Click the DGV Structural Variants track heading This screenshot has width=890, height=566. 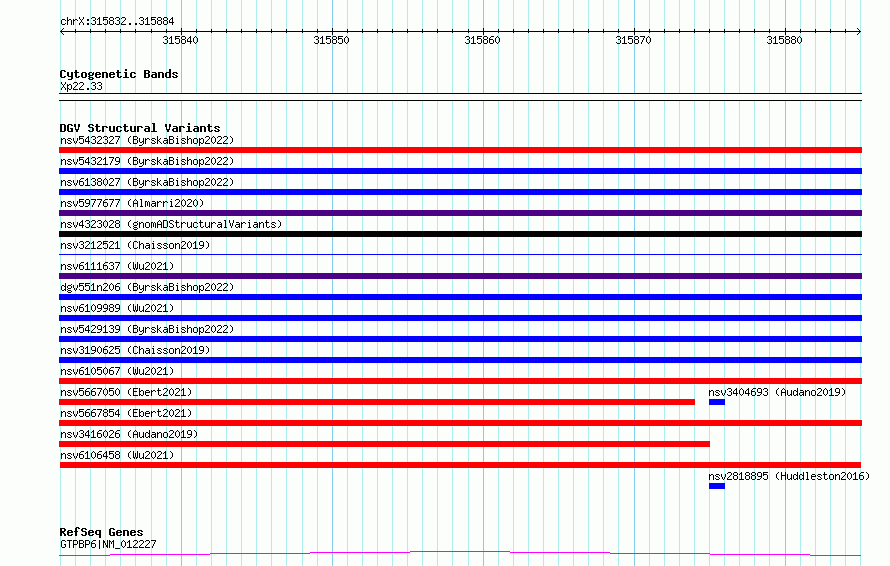[140, 128]
